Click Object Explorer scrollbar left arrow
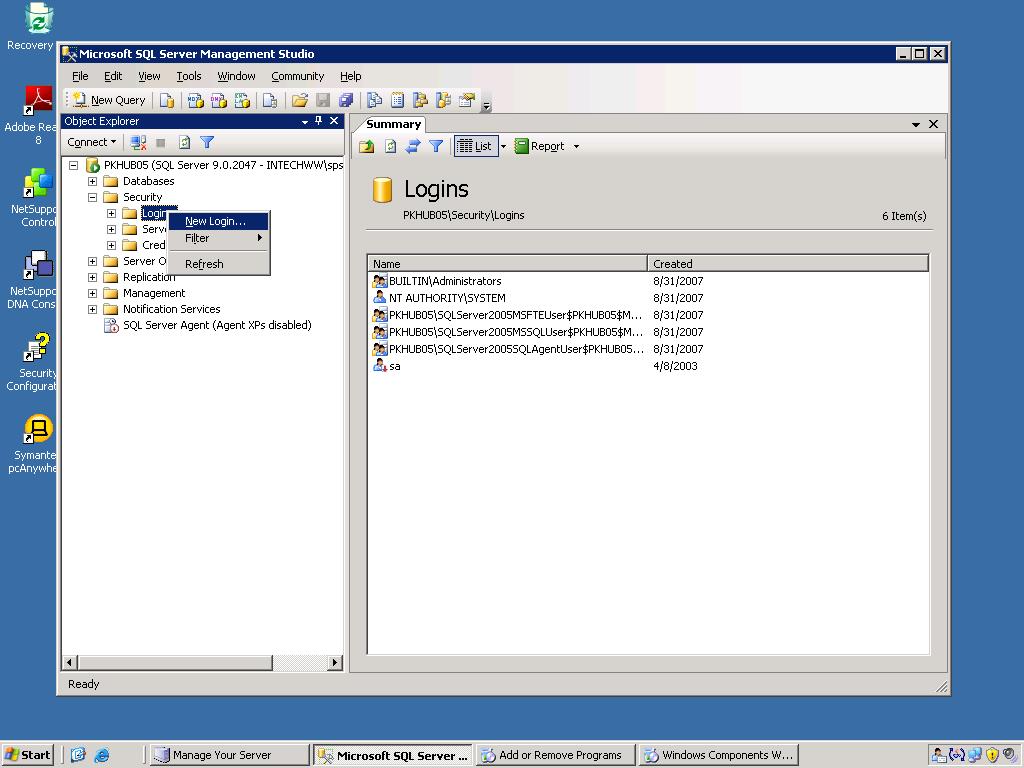 point(70,662)
